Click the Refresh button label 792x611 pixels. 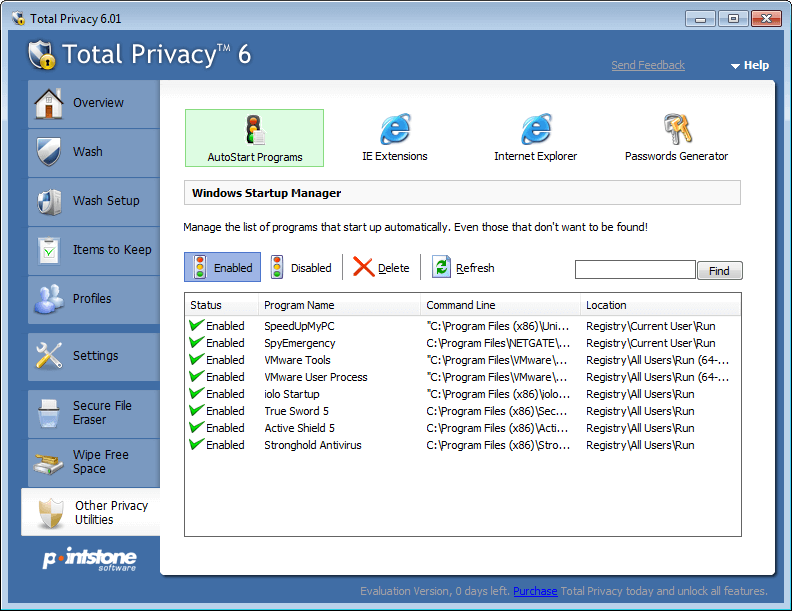(475, 268)
